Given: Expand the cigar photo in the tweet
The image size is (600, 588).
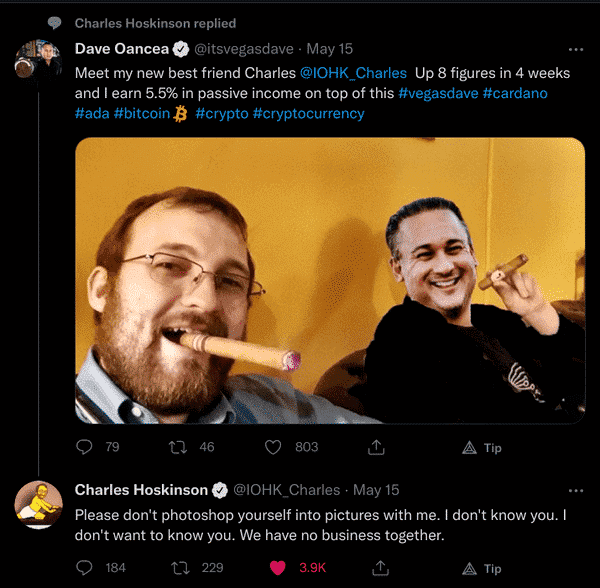Looking at the screenshot, I should click(330, 280).
